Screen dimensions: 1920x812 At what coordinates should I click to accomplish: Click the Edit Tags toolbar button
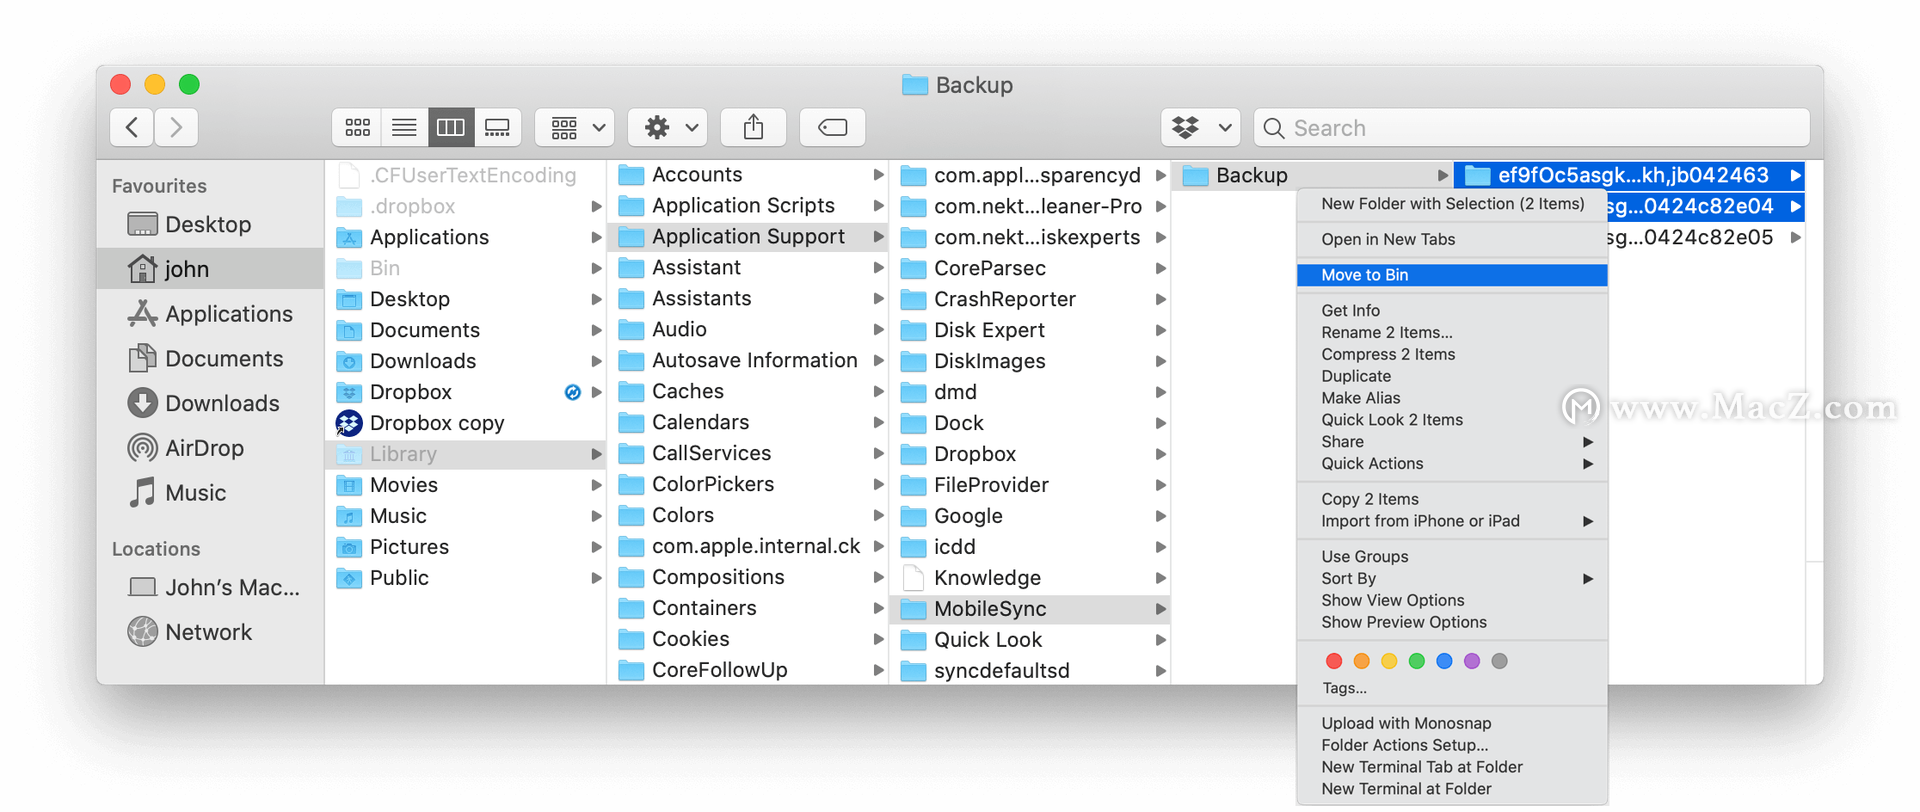tap(832, 127)
